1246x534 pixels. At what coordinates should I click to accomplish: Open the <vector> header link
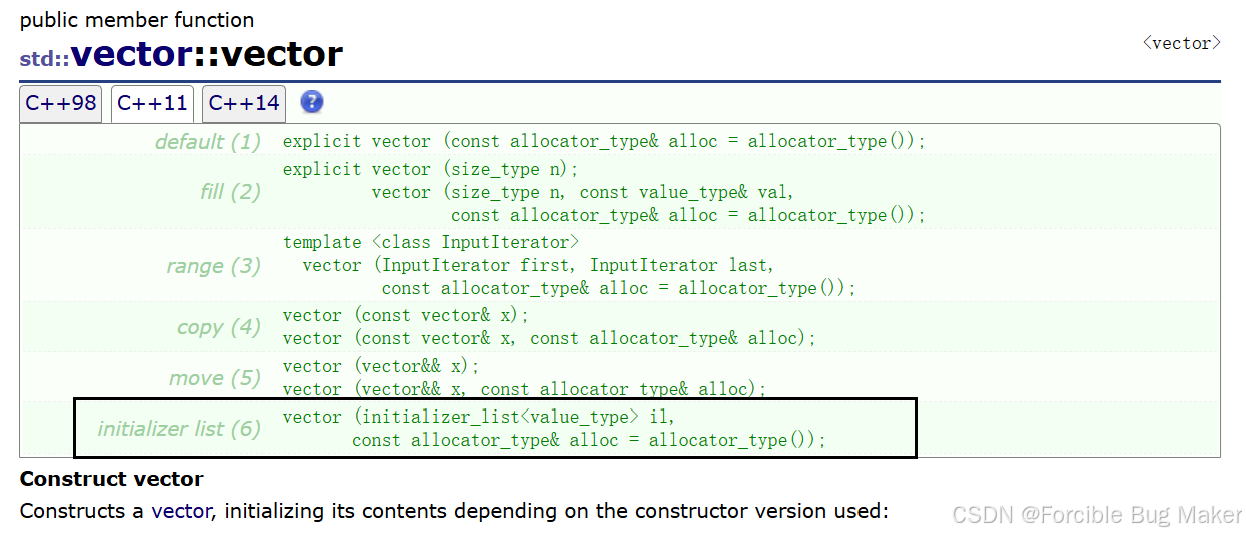[1182, 43]
